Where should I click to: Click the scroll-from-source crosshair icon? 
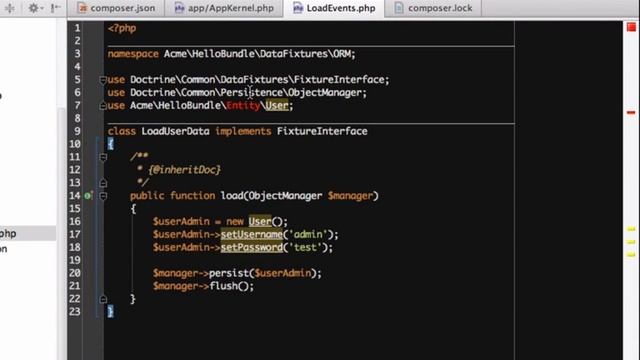click(x=10, y=8)
